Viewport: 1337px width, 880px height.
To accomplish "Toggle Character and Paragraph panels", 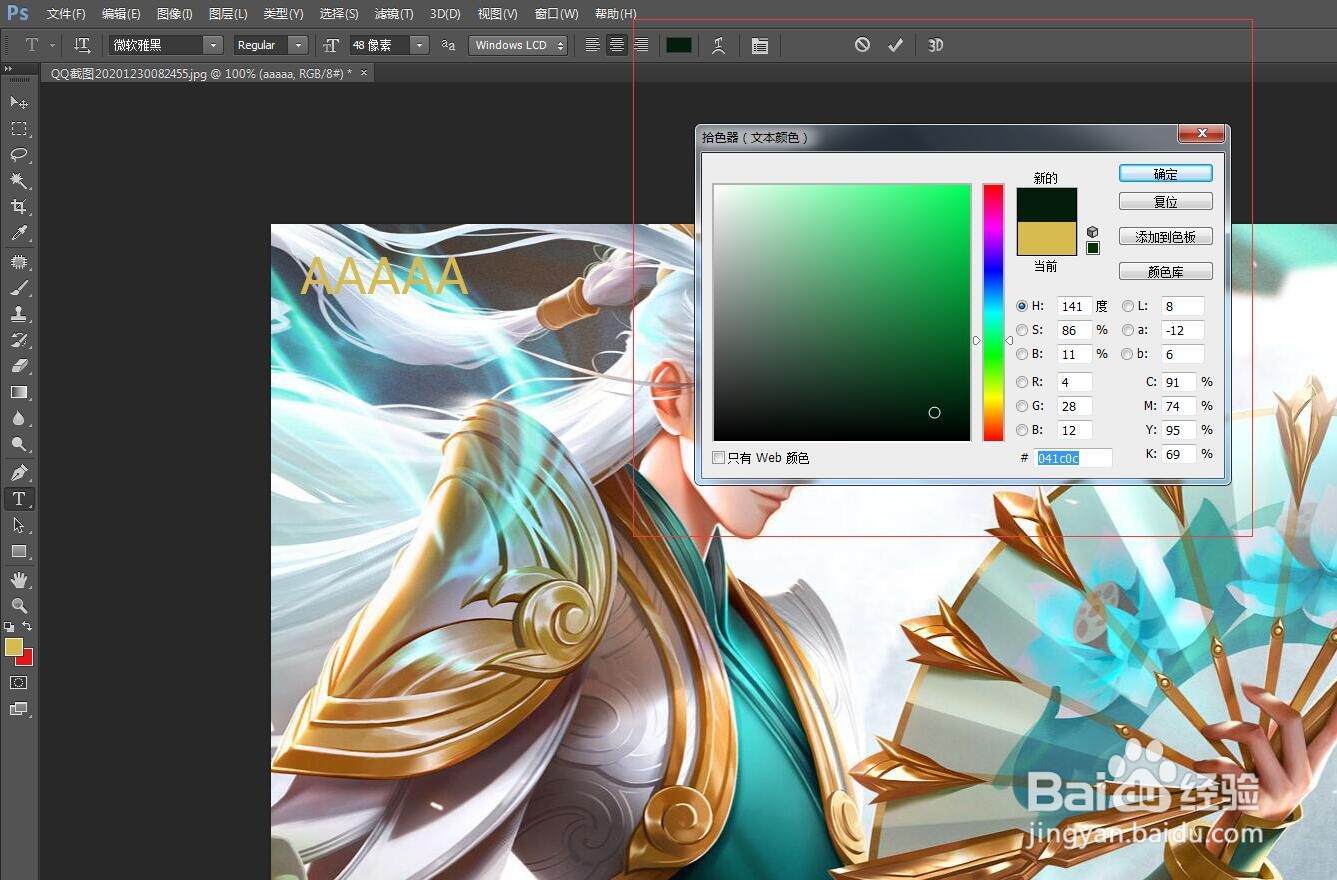I will tap(760, 45).
